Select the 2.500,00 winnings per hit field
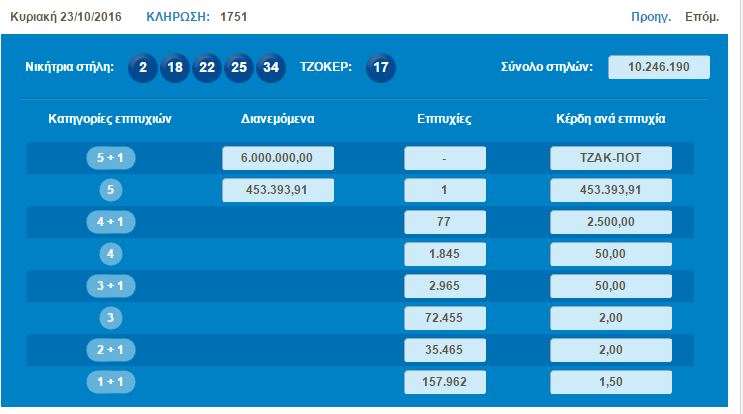The width and height of the screenshot is (743, 414). click(x=611, y=222)
